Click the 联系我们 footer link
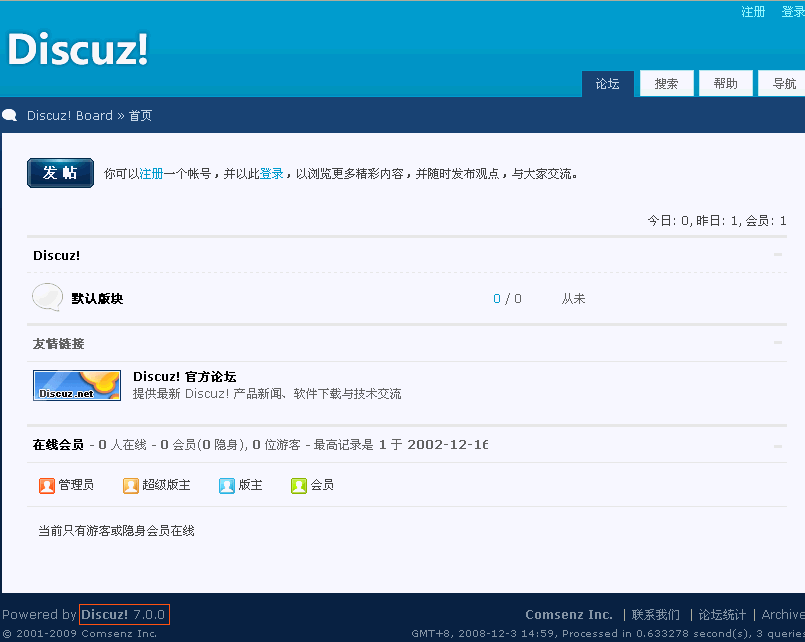This screenshot has width=805, height=642. [656, 614]
